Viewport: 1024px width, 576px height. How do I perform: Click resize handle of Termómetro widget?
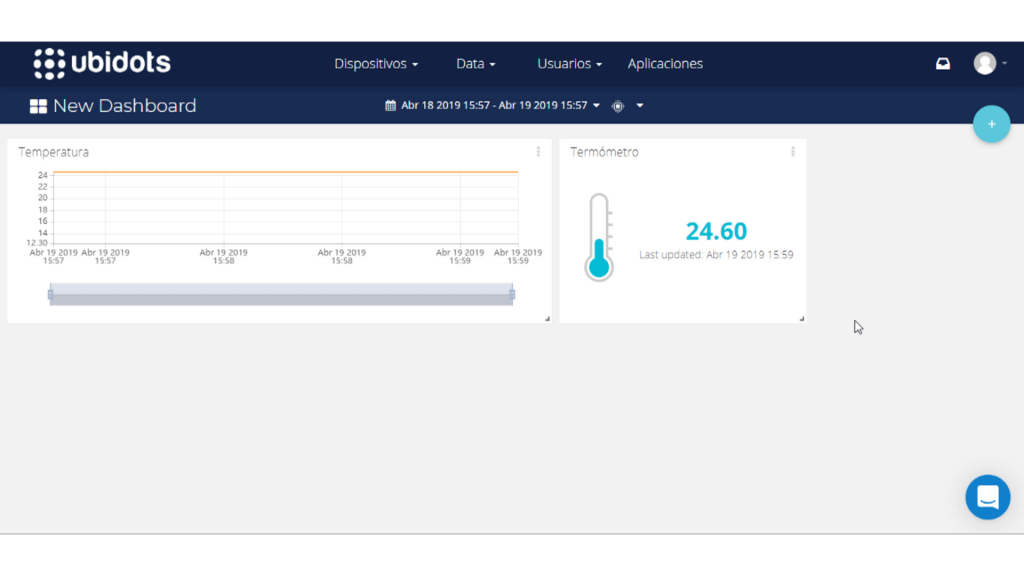tap(801, 318)
